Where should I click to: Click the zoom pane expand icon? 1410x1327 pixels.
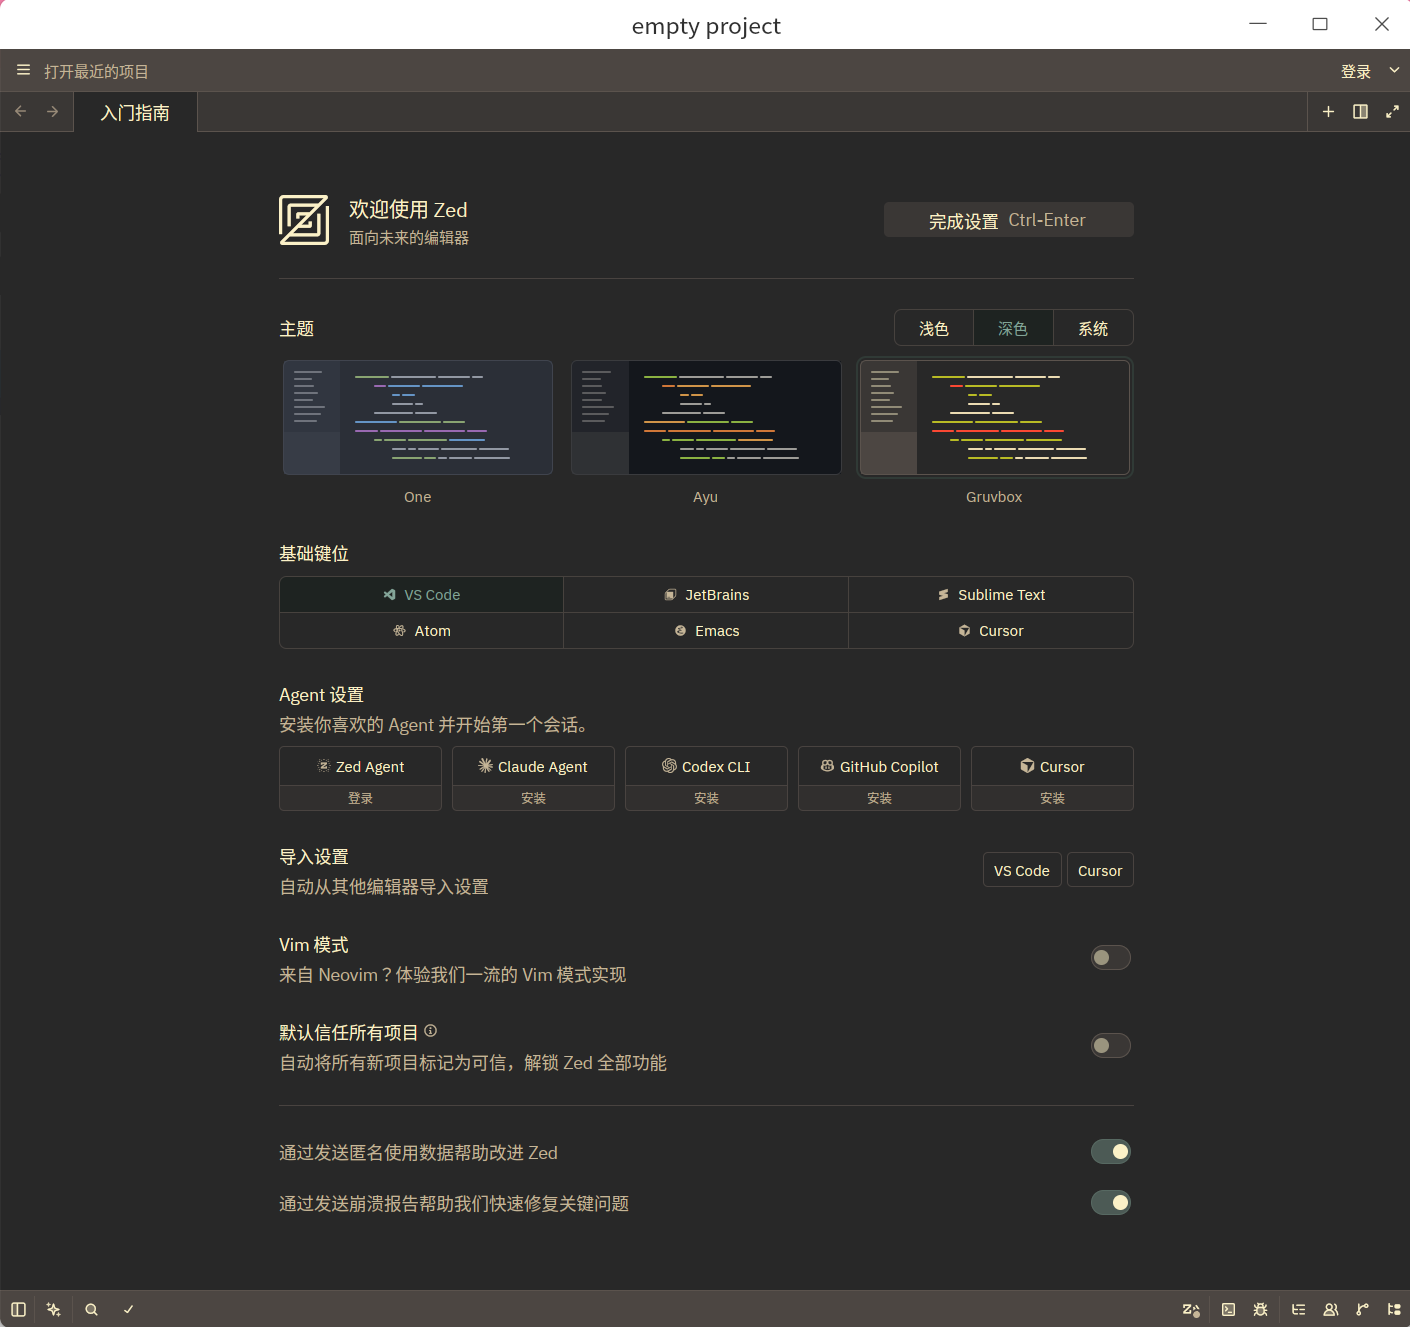(x=1392, y=111)
